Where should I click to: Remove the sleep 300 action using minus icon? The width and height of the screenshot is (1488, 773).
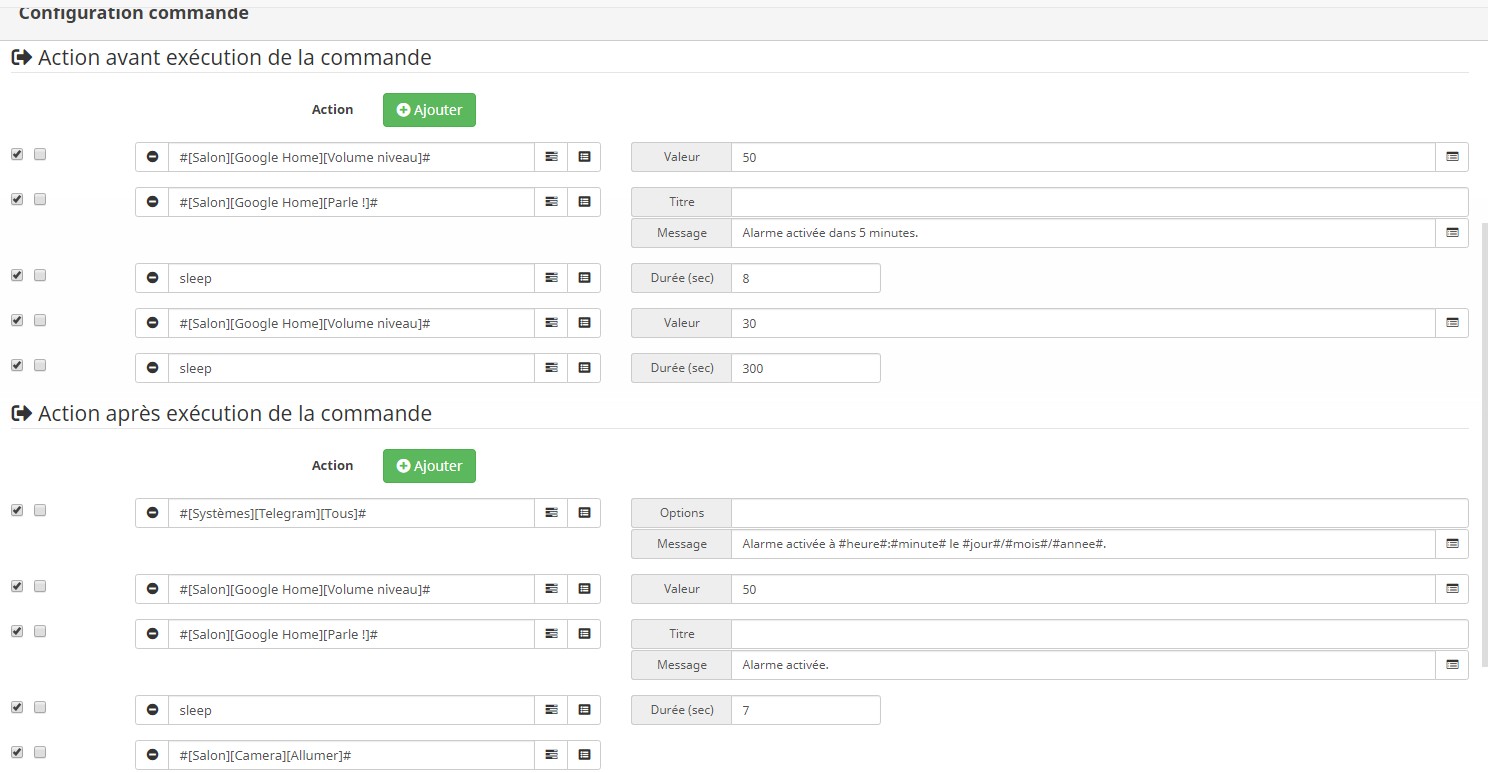(x=152, y=368)
